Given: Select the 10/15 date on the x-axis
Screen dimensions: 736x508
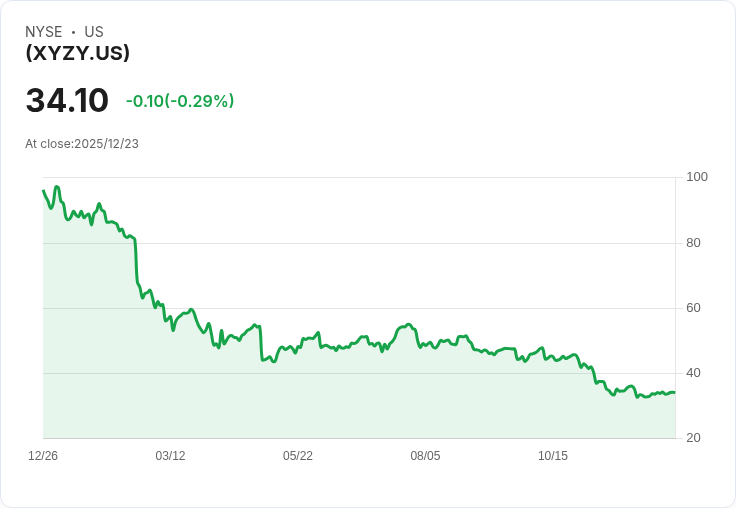Looking at the screenshot, I should 553,456.
